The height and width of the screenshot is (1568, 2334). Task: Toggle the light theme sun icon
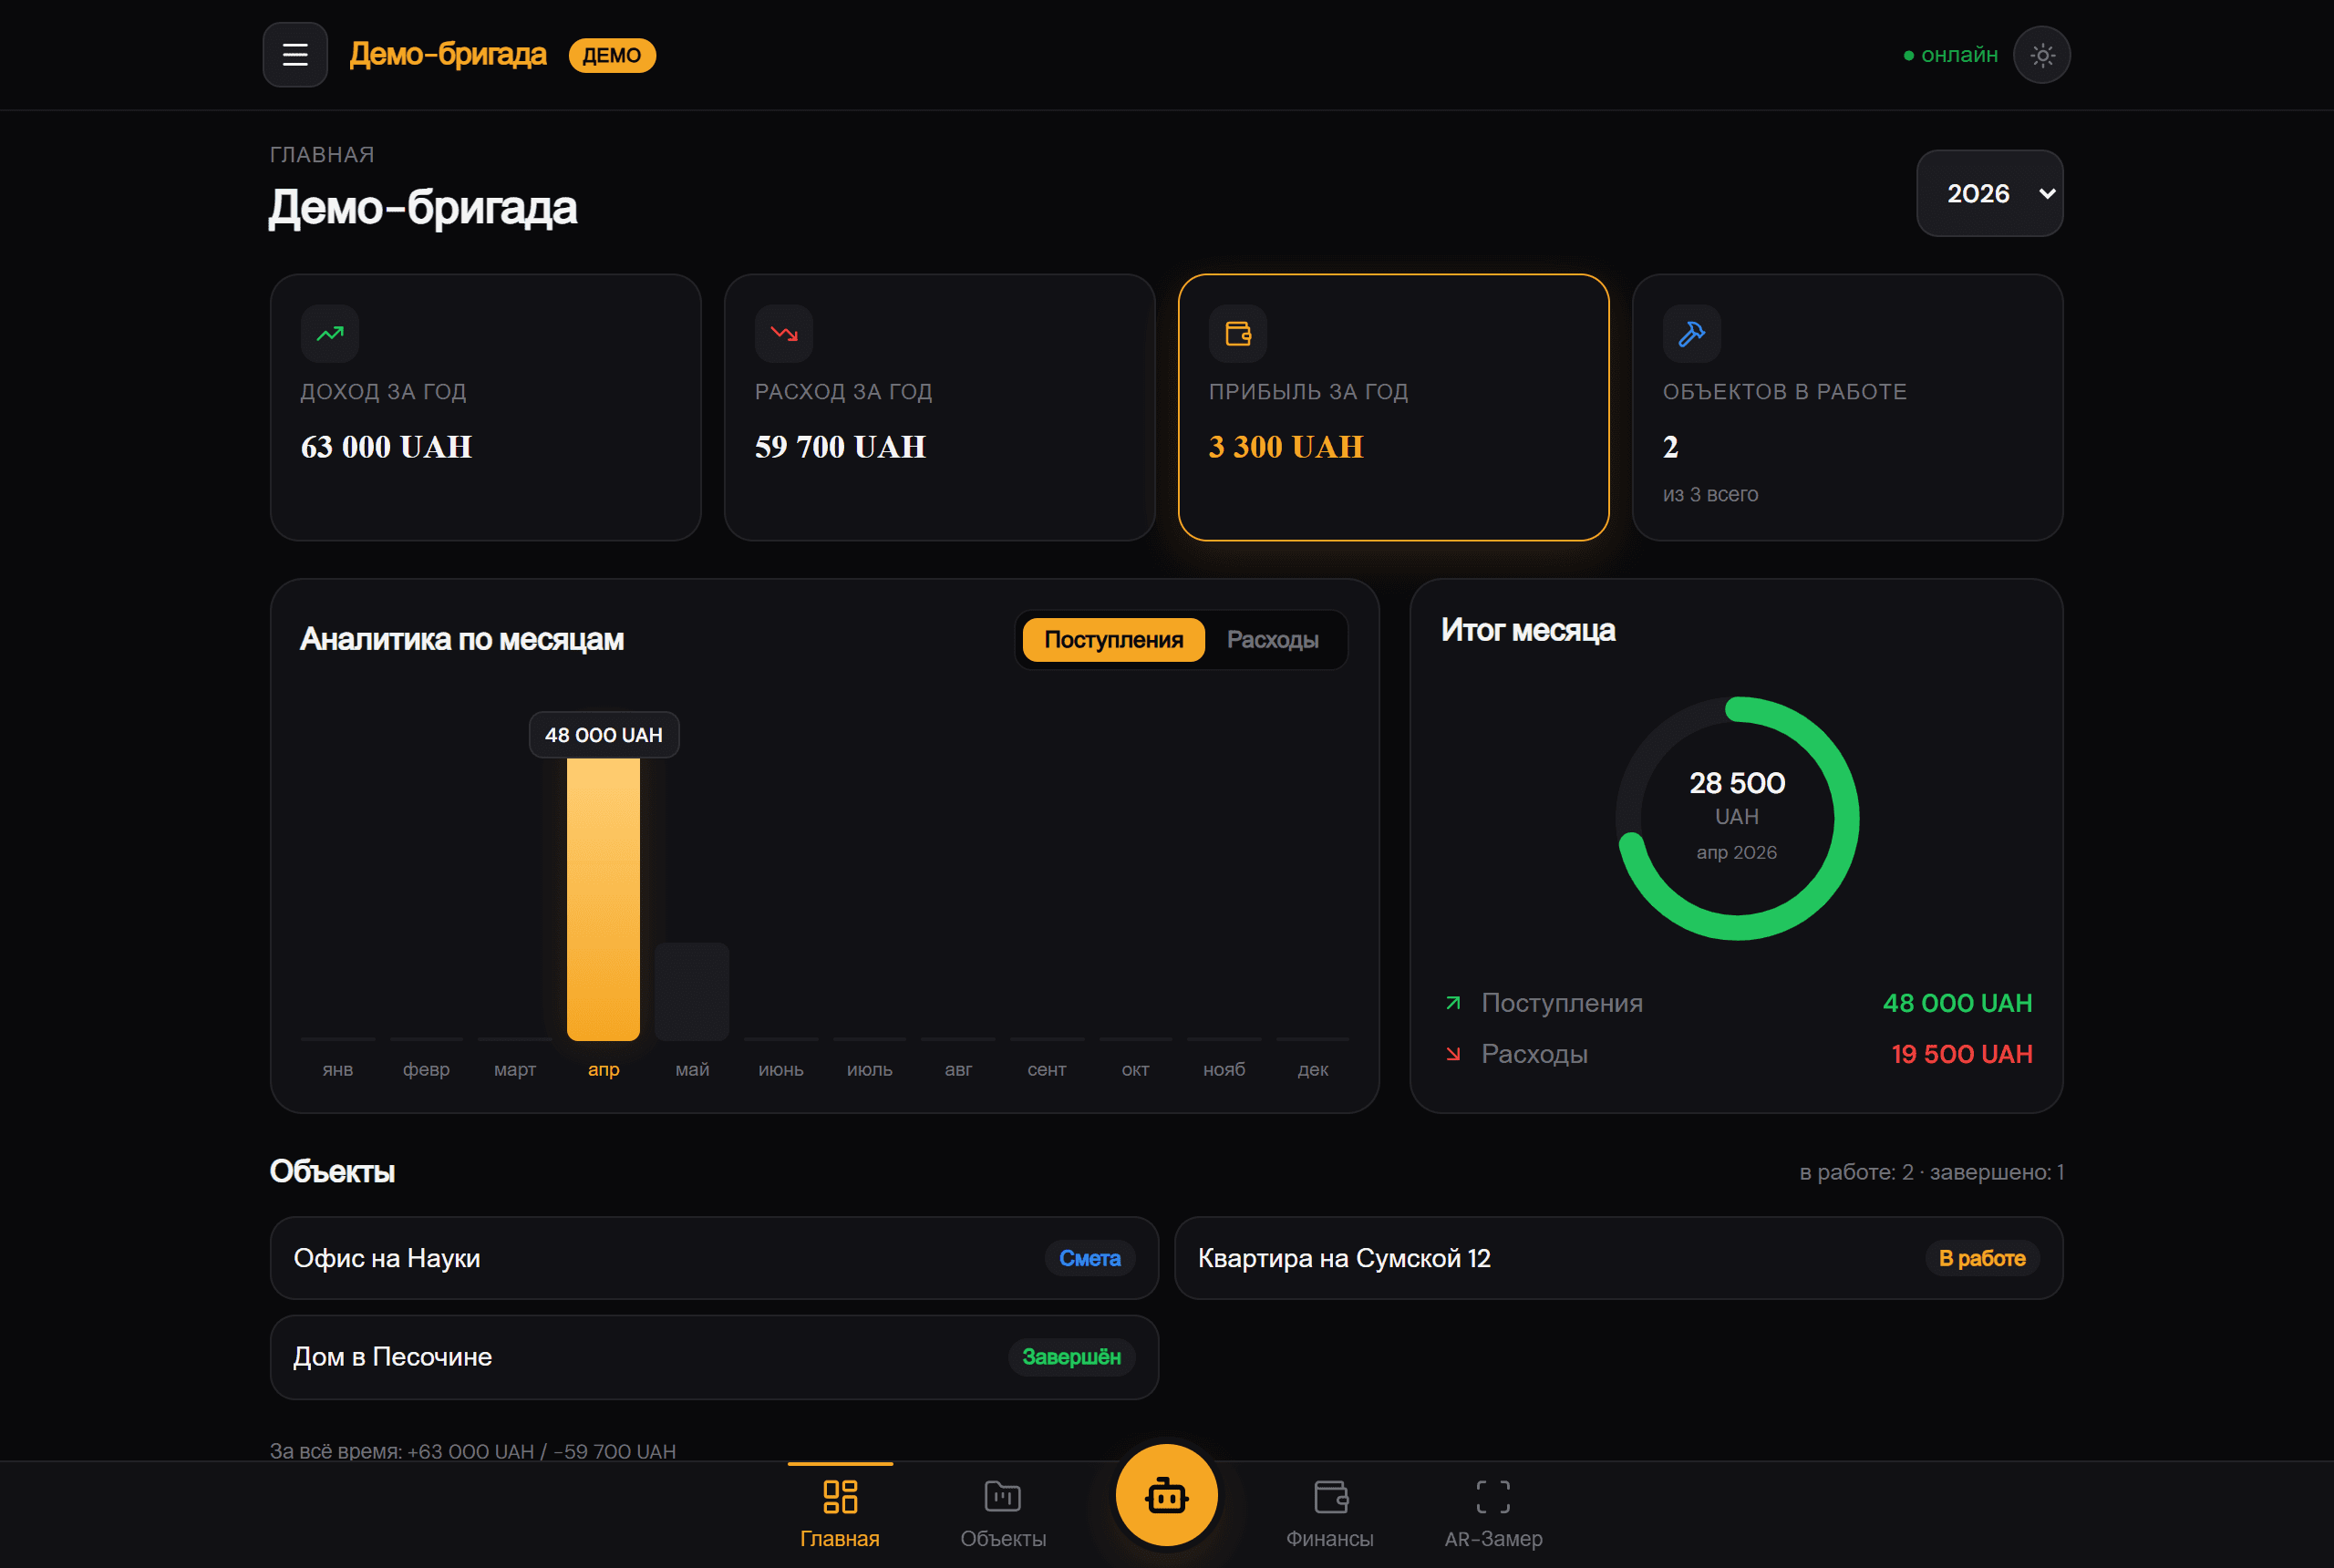(2042, 55)
